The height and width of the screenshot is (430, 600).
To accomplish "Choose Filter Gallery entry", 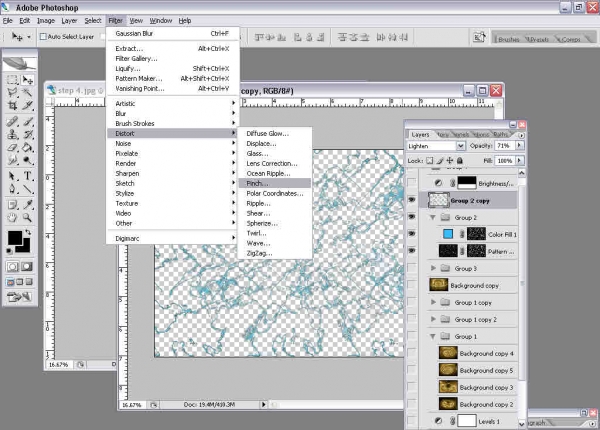I will (x=173, y=59).
